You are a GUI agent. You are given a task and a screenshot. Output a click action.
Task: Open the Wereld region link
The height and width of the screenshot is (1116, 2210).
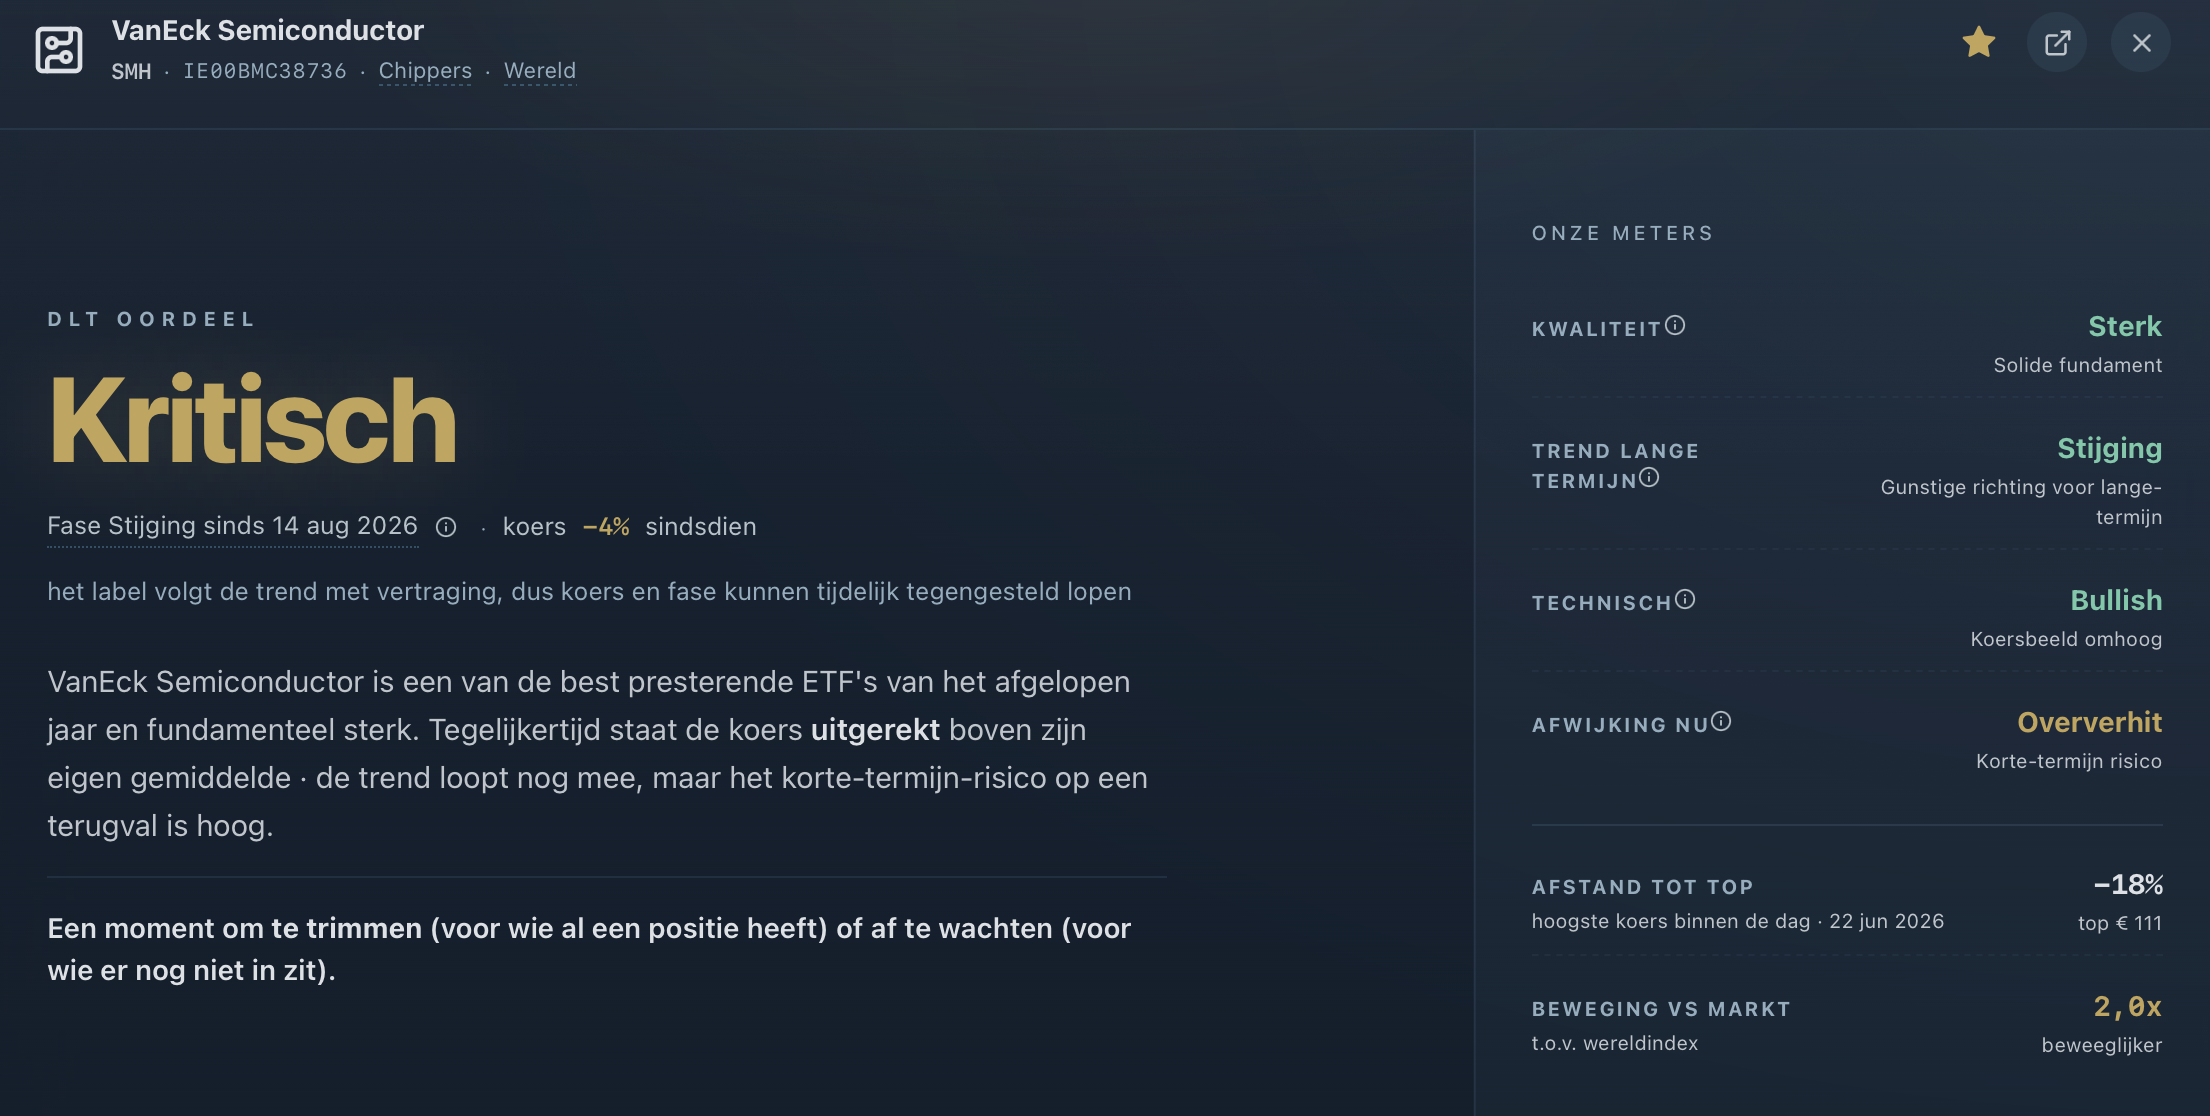[540, 71]
